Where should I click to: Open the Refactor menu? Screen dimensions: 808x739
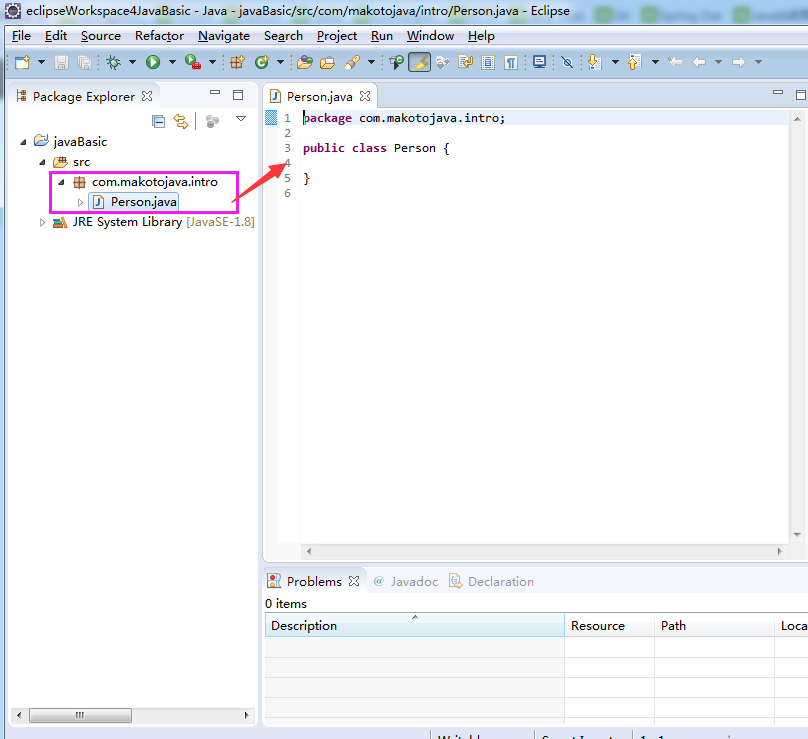(159, 36)
